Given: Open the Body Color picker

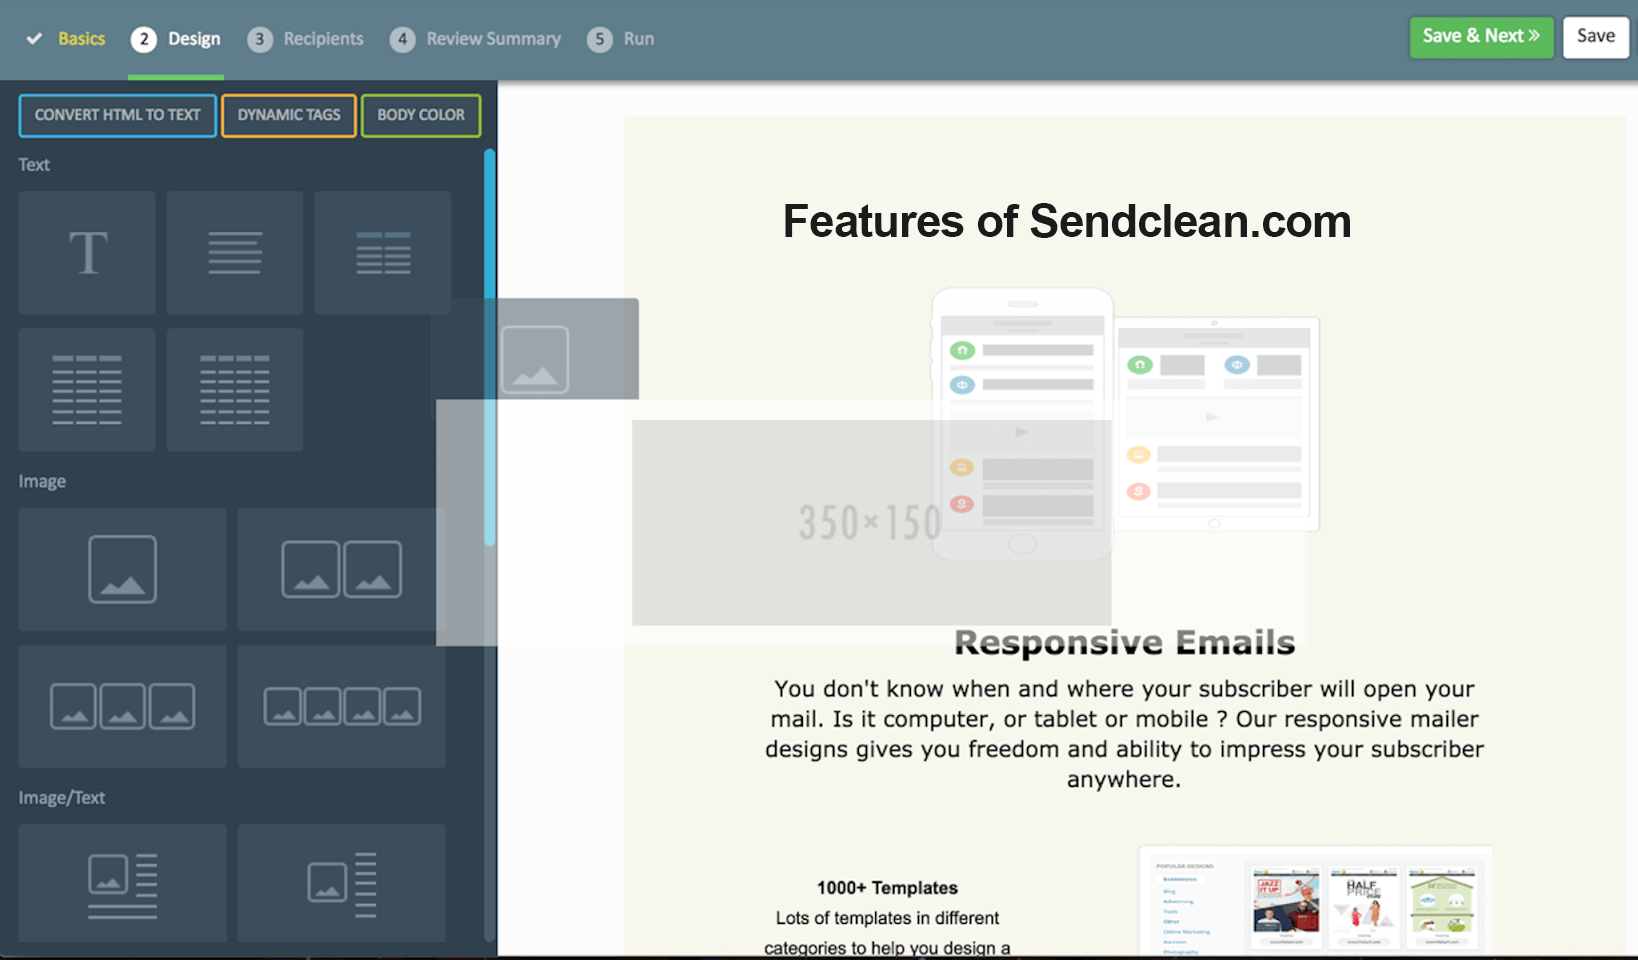Looking at the screenshot, I should tap(421, 115).
